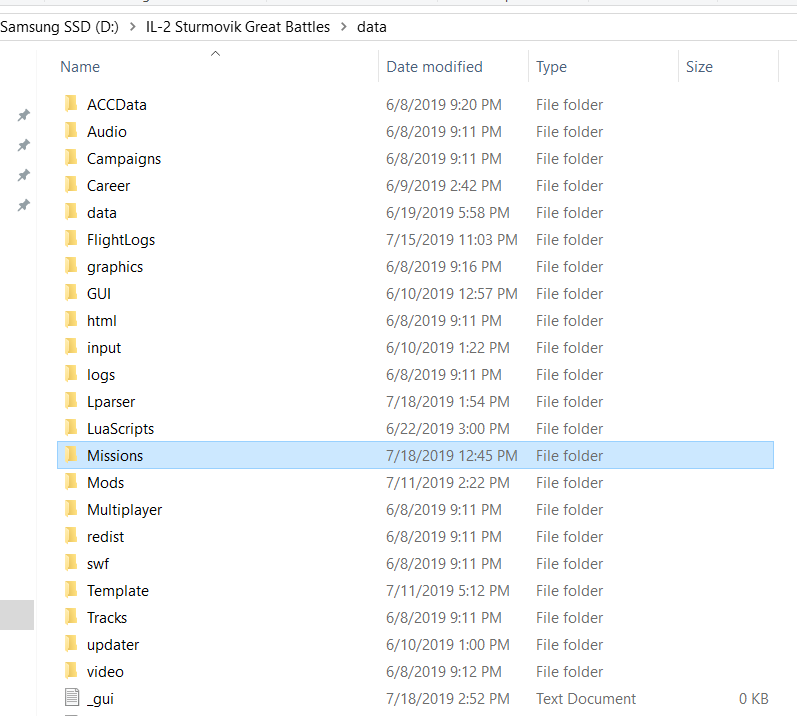Viewport: 797px width, 716px height.
Task: Select the LuaScripts folder name
Action: [x=120, y=428]
